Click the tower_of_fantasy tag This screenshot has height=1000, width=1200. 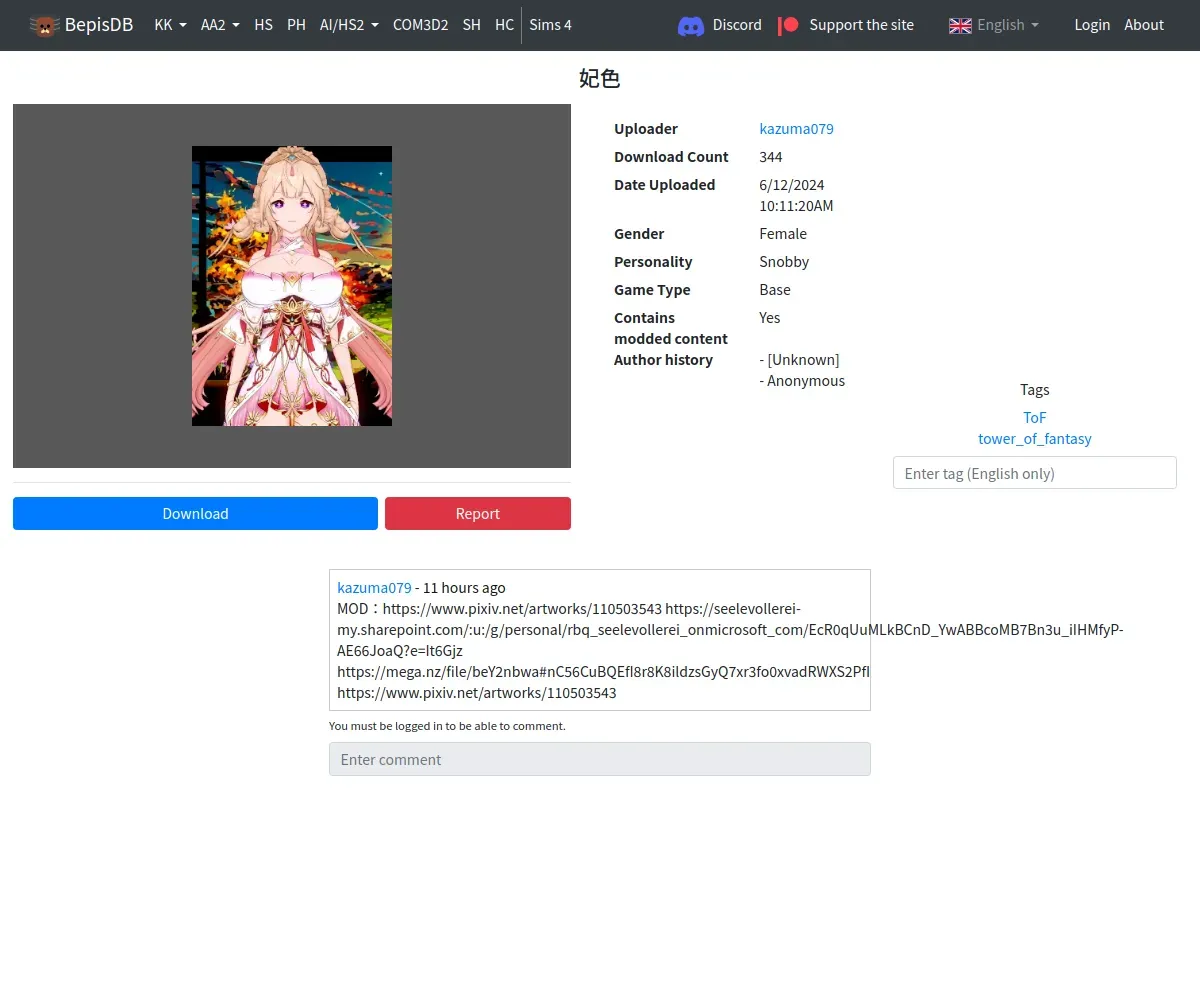1035,439
